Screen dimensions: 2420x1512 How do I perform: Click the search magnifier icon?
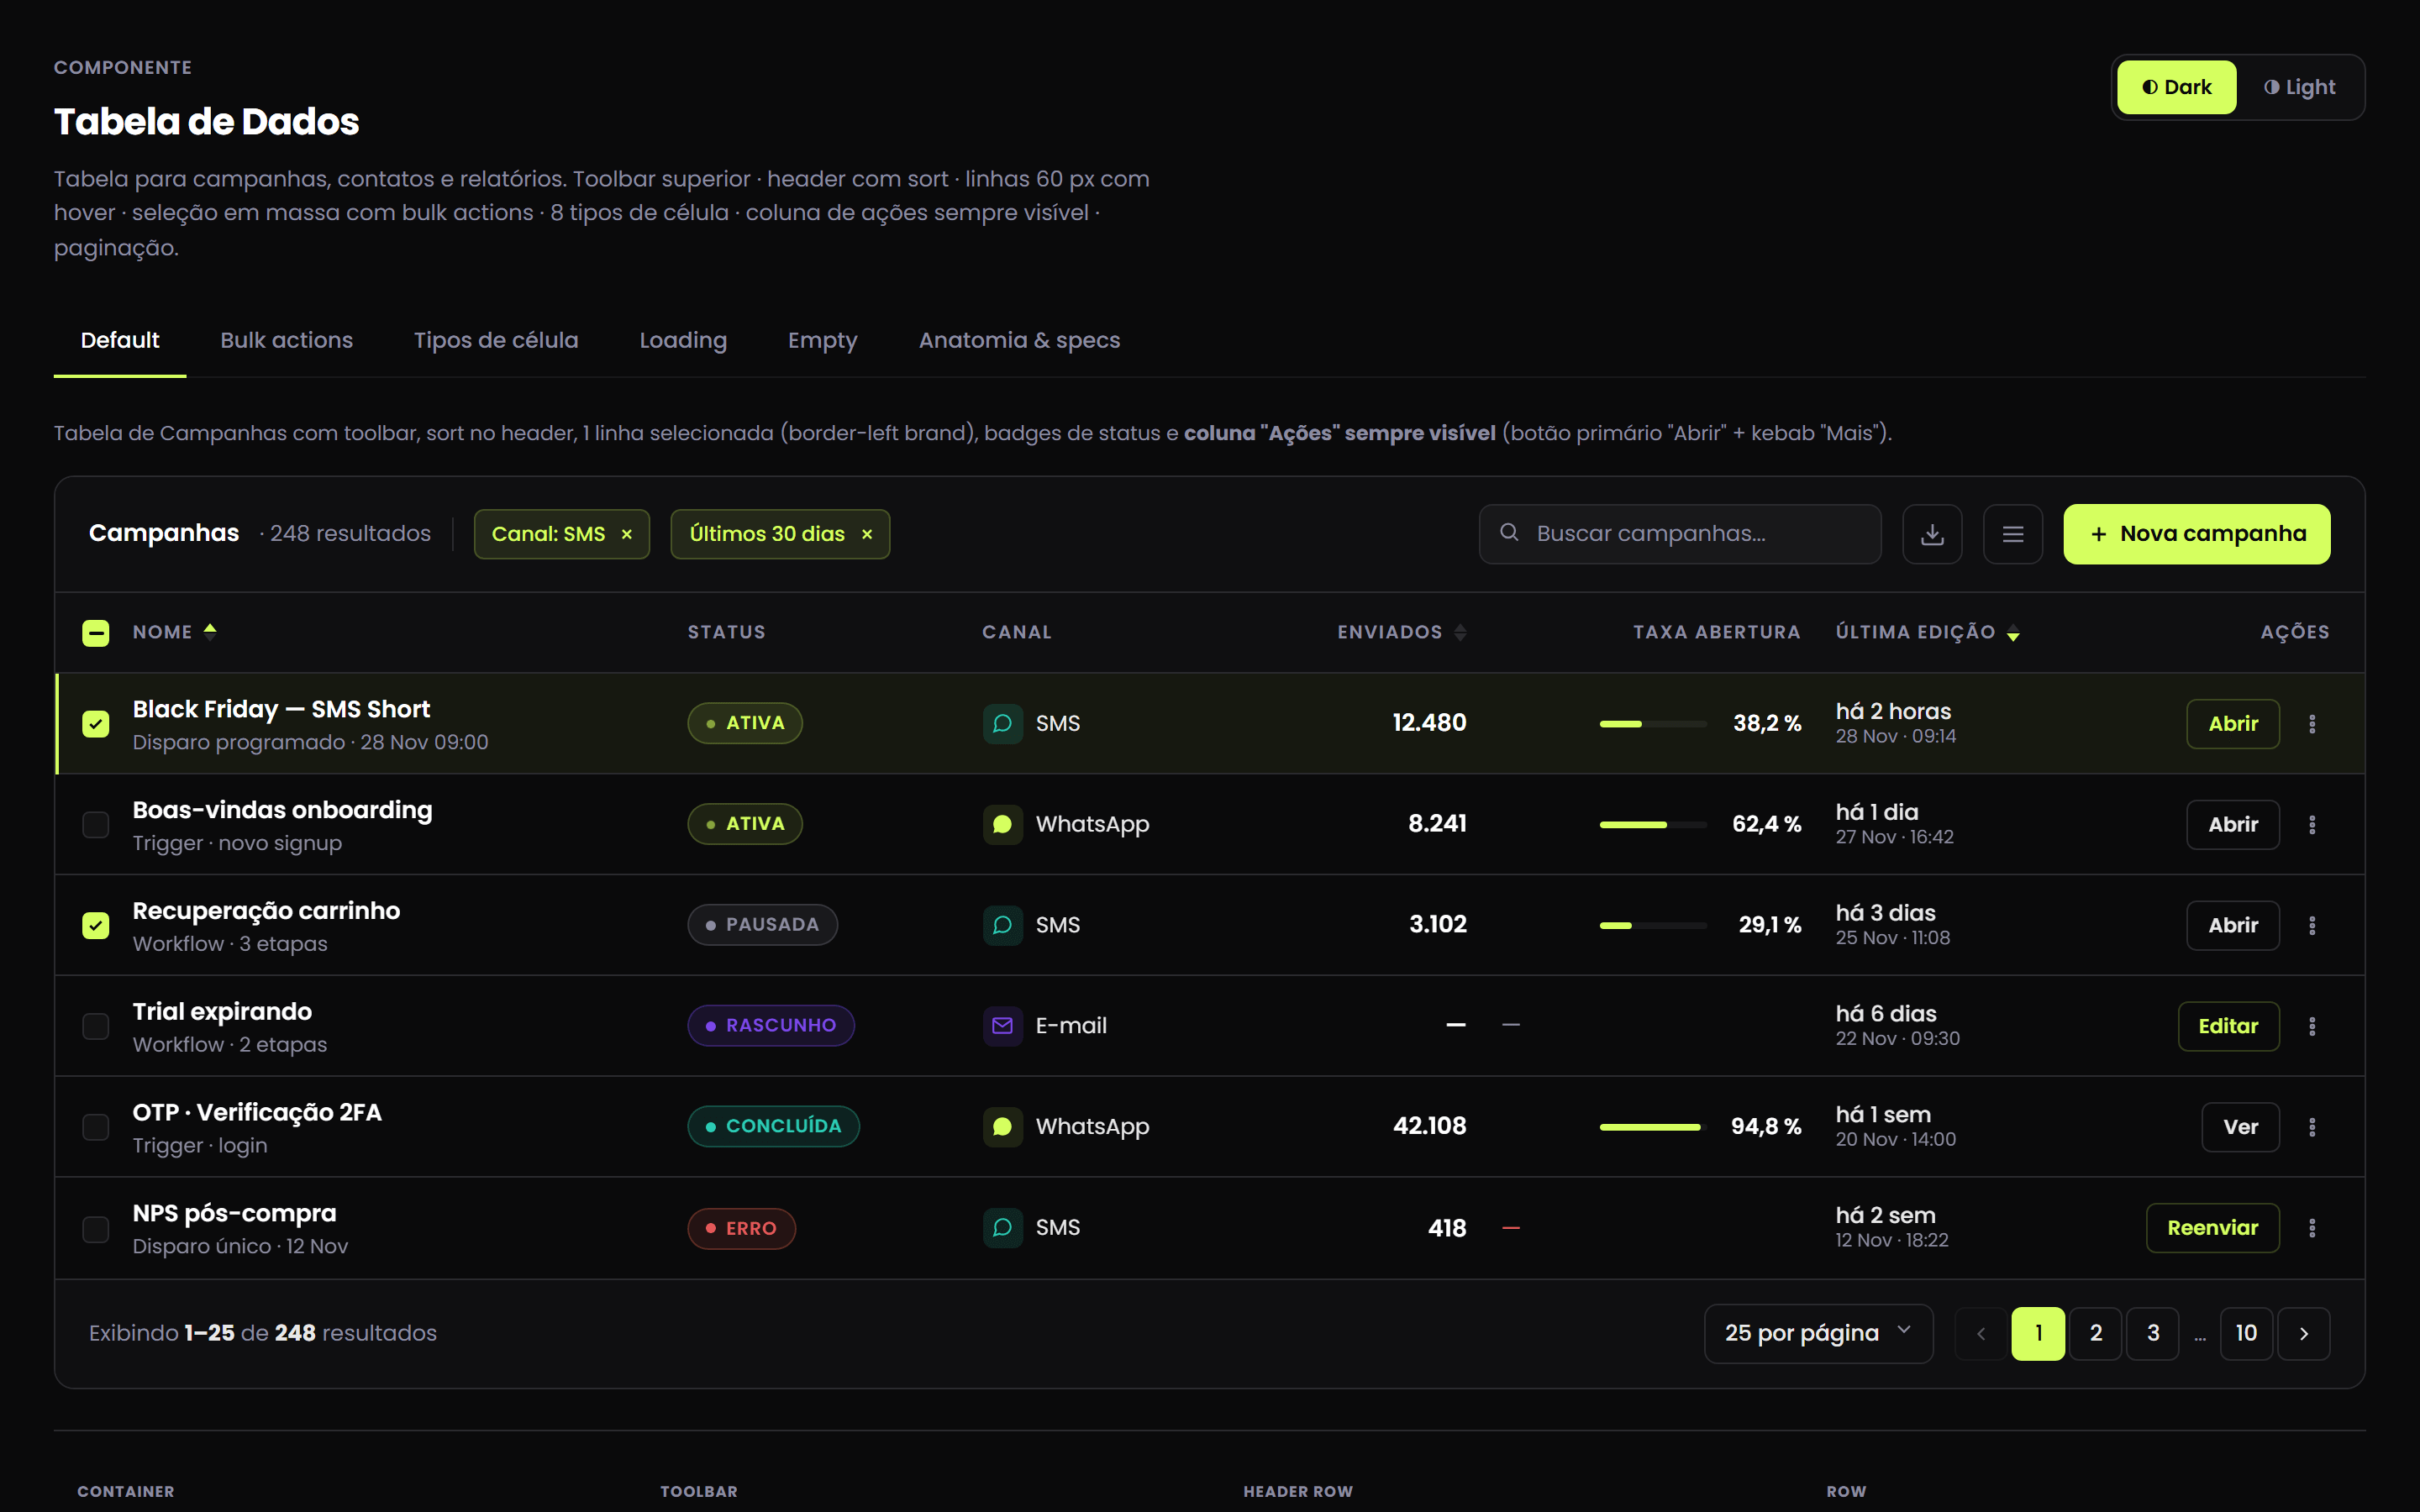[x=1509, y=533]
